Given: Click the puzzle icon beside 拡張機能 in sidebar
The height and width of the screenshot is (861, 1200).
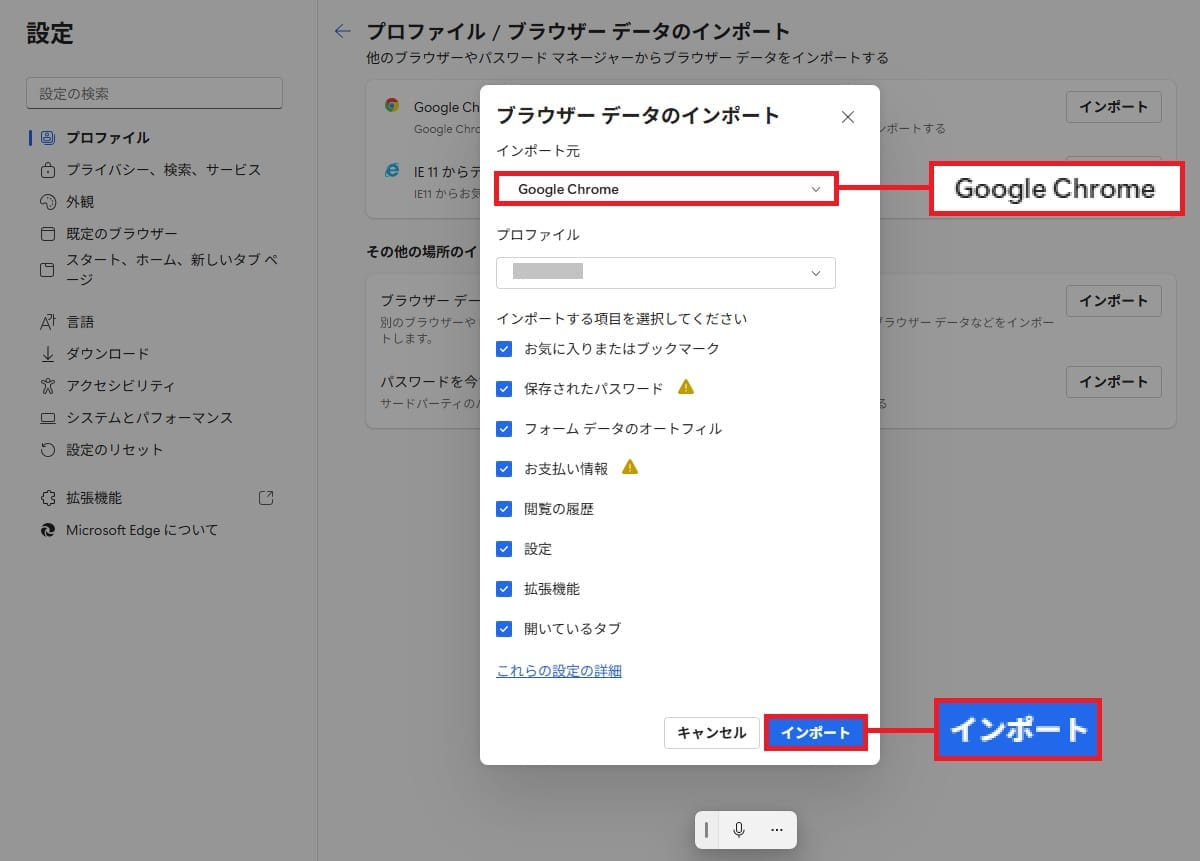Looking at the screenshot, I should click(x=47, y=498).
